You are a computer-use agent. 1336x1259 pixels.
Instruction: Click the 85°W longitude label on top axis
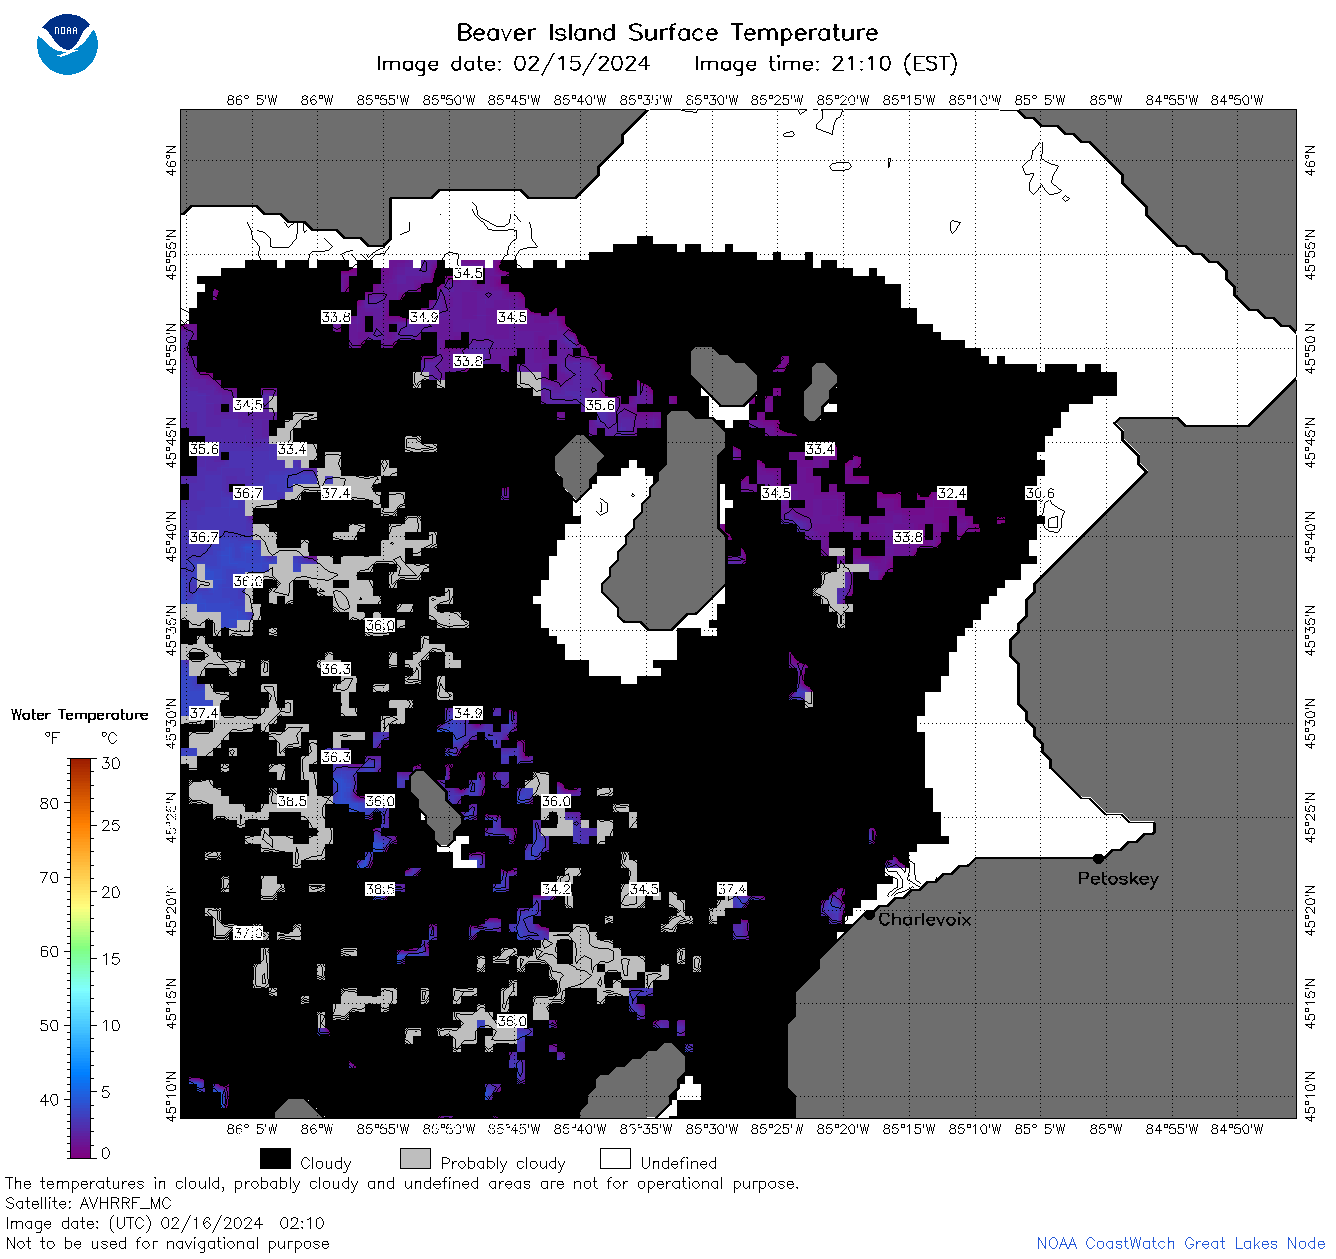[x=1106, y=100]
